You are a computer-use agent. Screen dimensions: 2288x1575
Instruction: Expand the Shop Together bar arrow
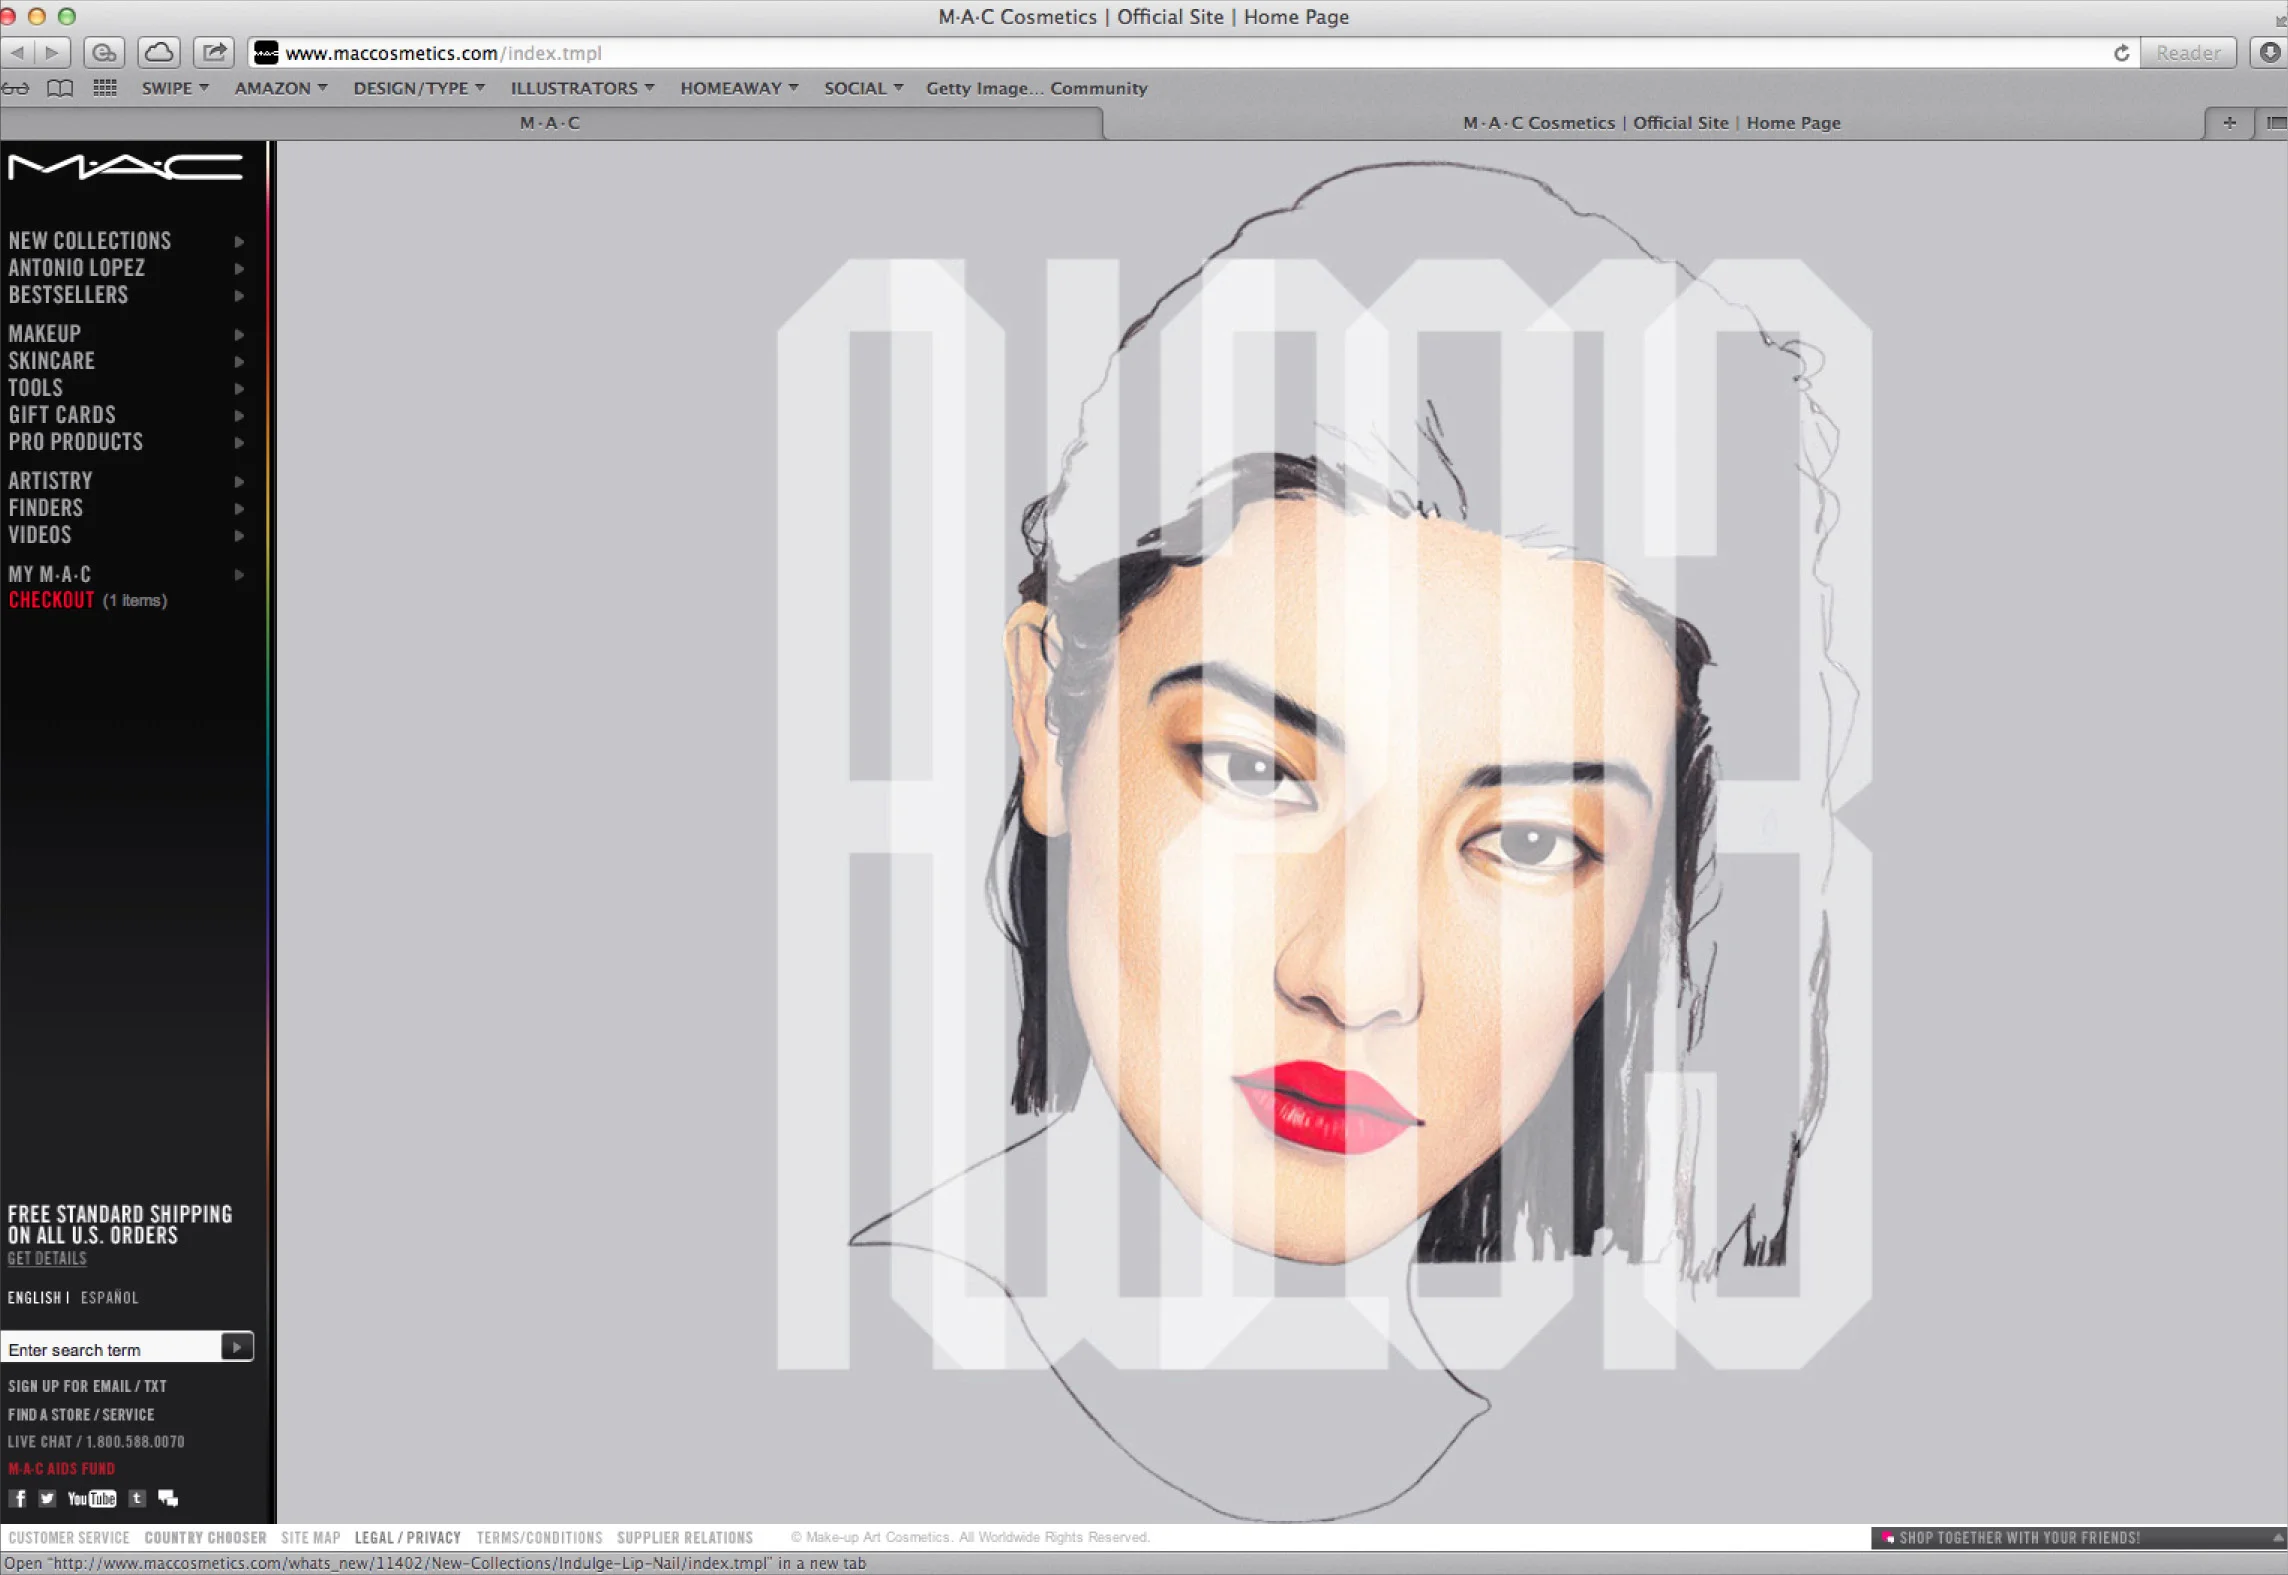(2277, 1538)
